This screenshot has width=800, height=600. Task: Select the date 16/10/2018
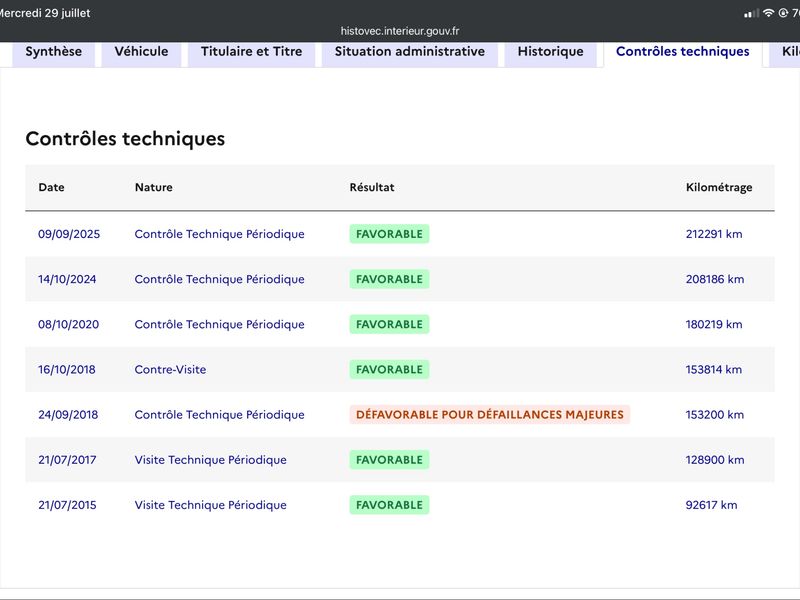pos(66,369)
